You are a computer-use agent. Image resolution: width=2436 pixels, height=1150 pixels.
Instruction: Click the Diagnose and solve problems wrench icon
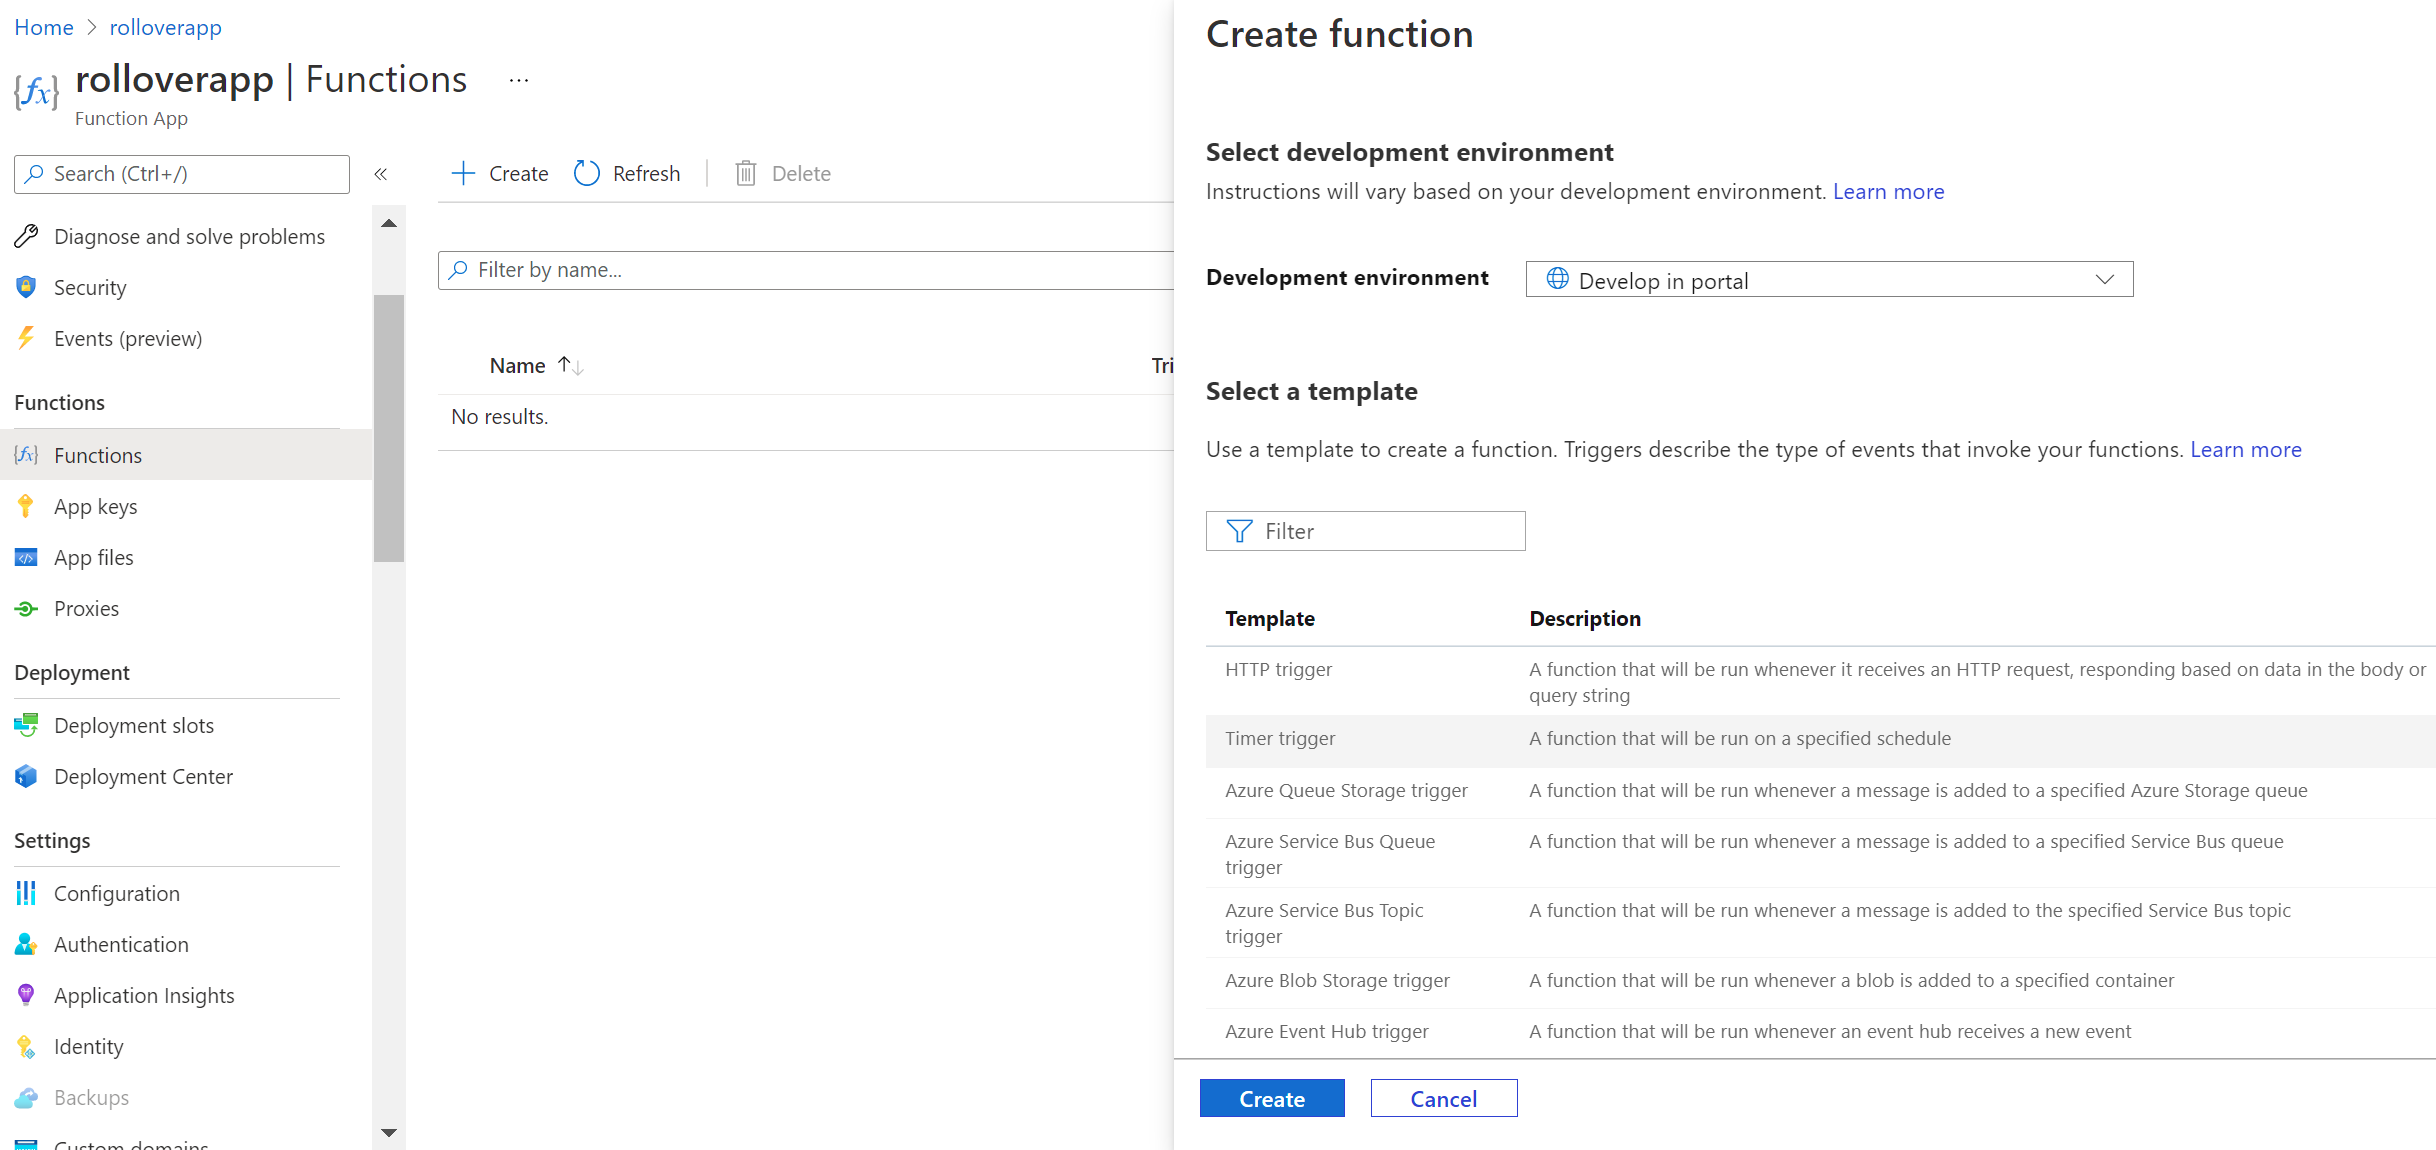tap(27, 236)
